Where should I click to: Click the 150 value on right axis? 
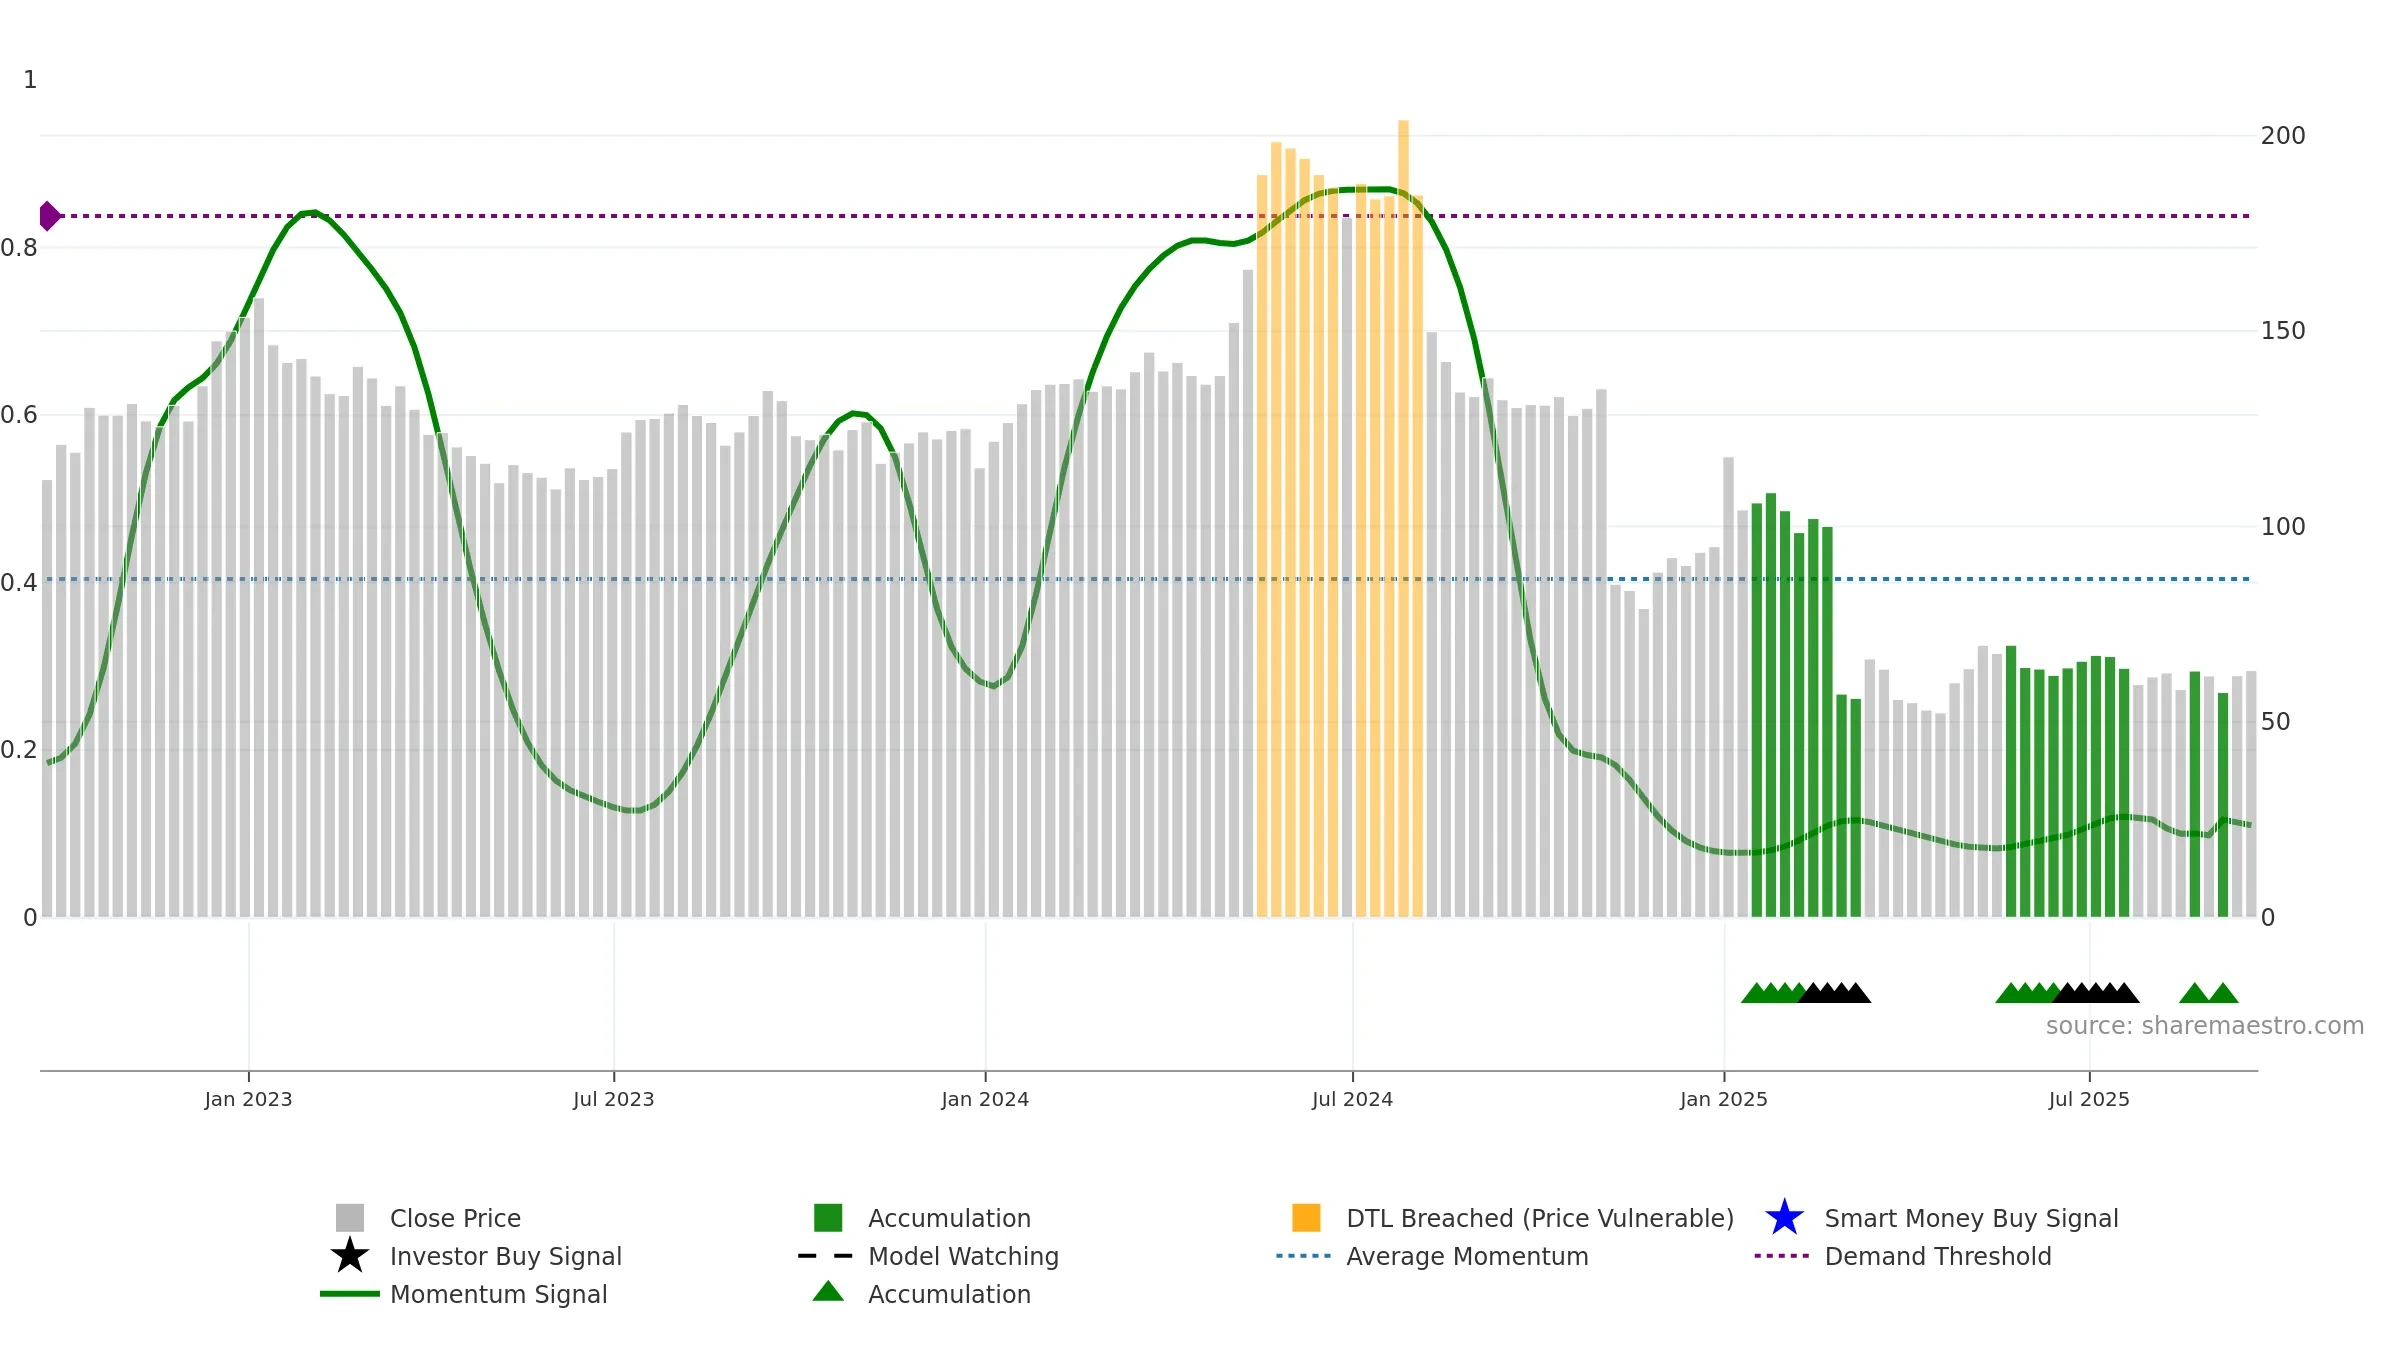(2283, 330)
